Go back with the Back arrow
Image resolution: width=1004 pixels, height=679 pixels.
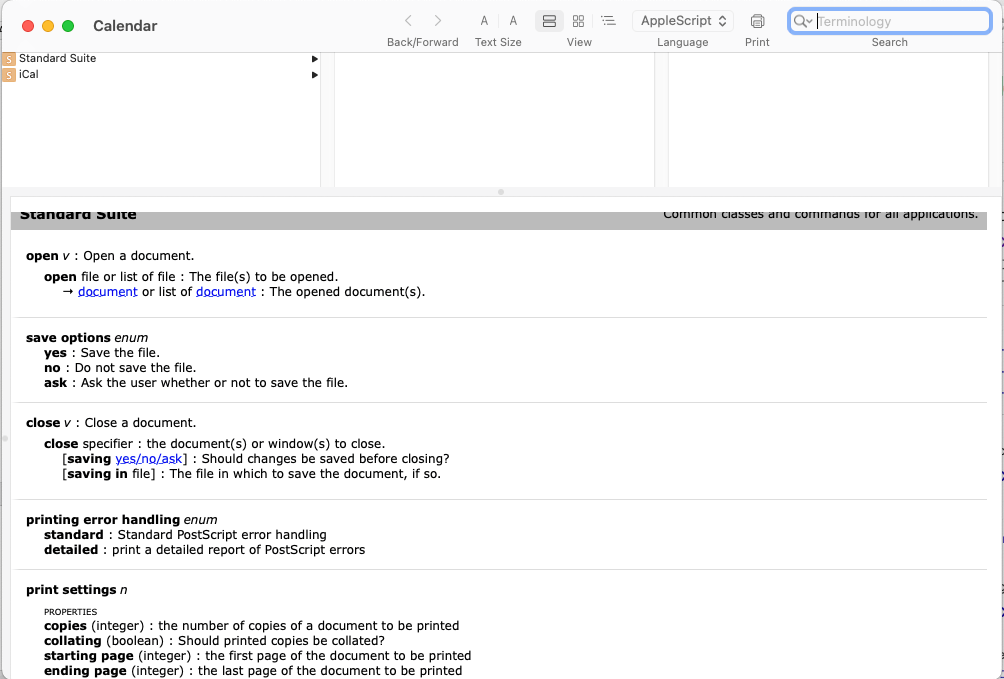(x=409, y=21)
